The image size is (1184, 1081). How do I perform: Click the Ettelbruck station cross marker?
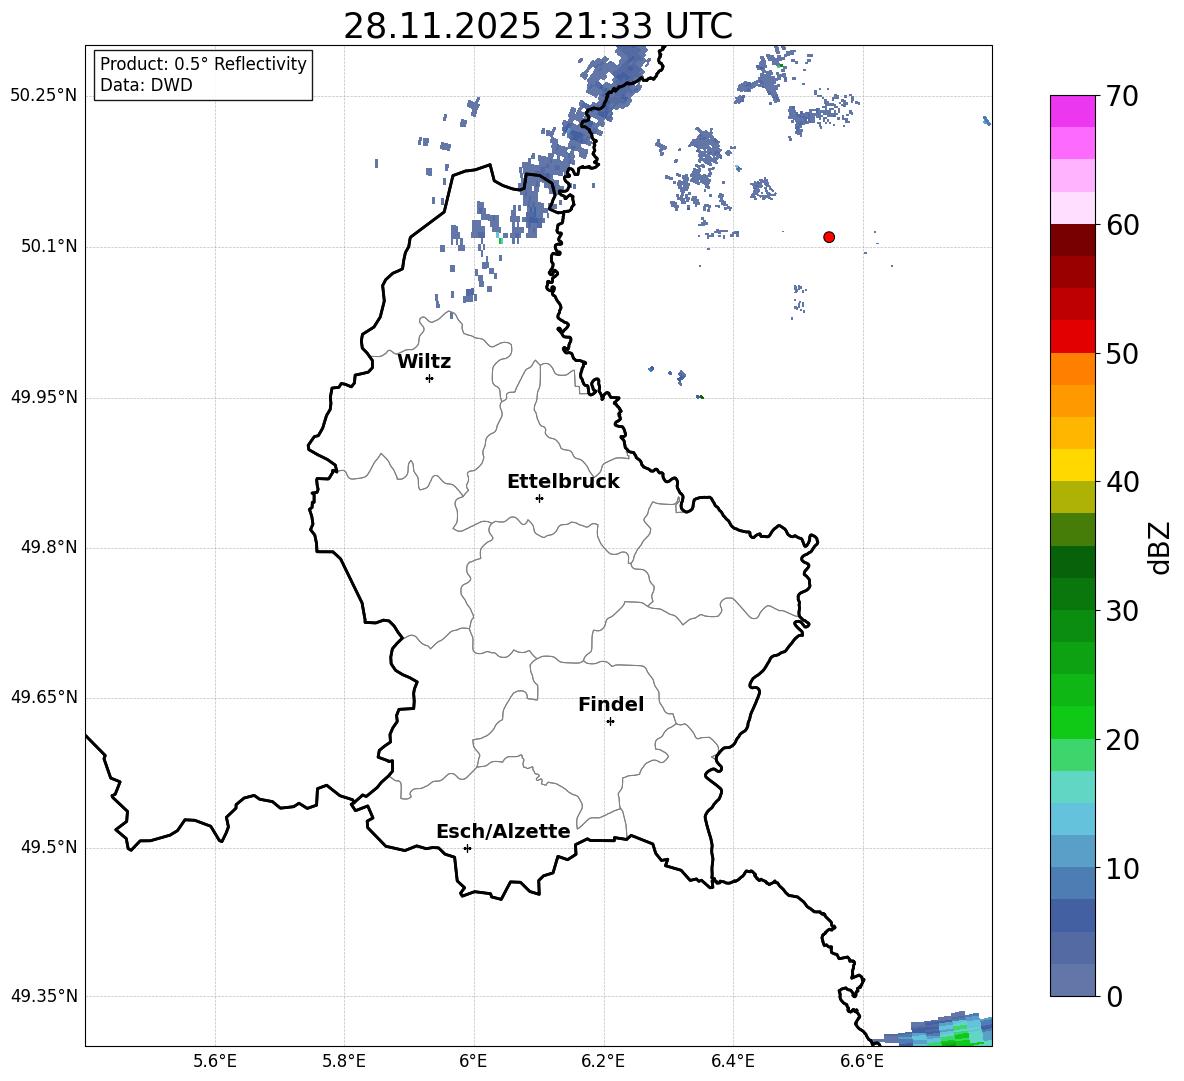pyautogui.click(x=539, y=498)
